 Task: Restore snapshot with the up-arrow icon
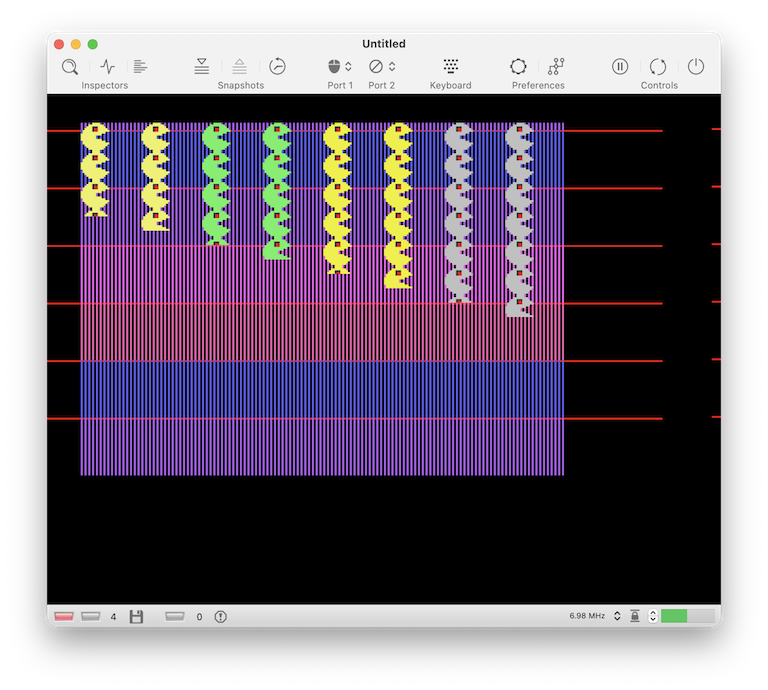(240, 67)
